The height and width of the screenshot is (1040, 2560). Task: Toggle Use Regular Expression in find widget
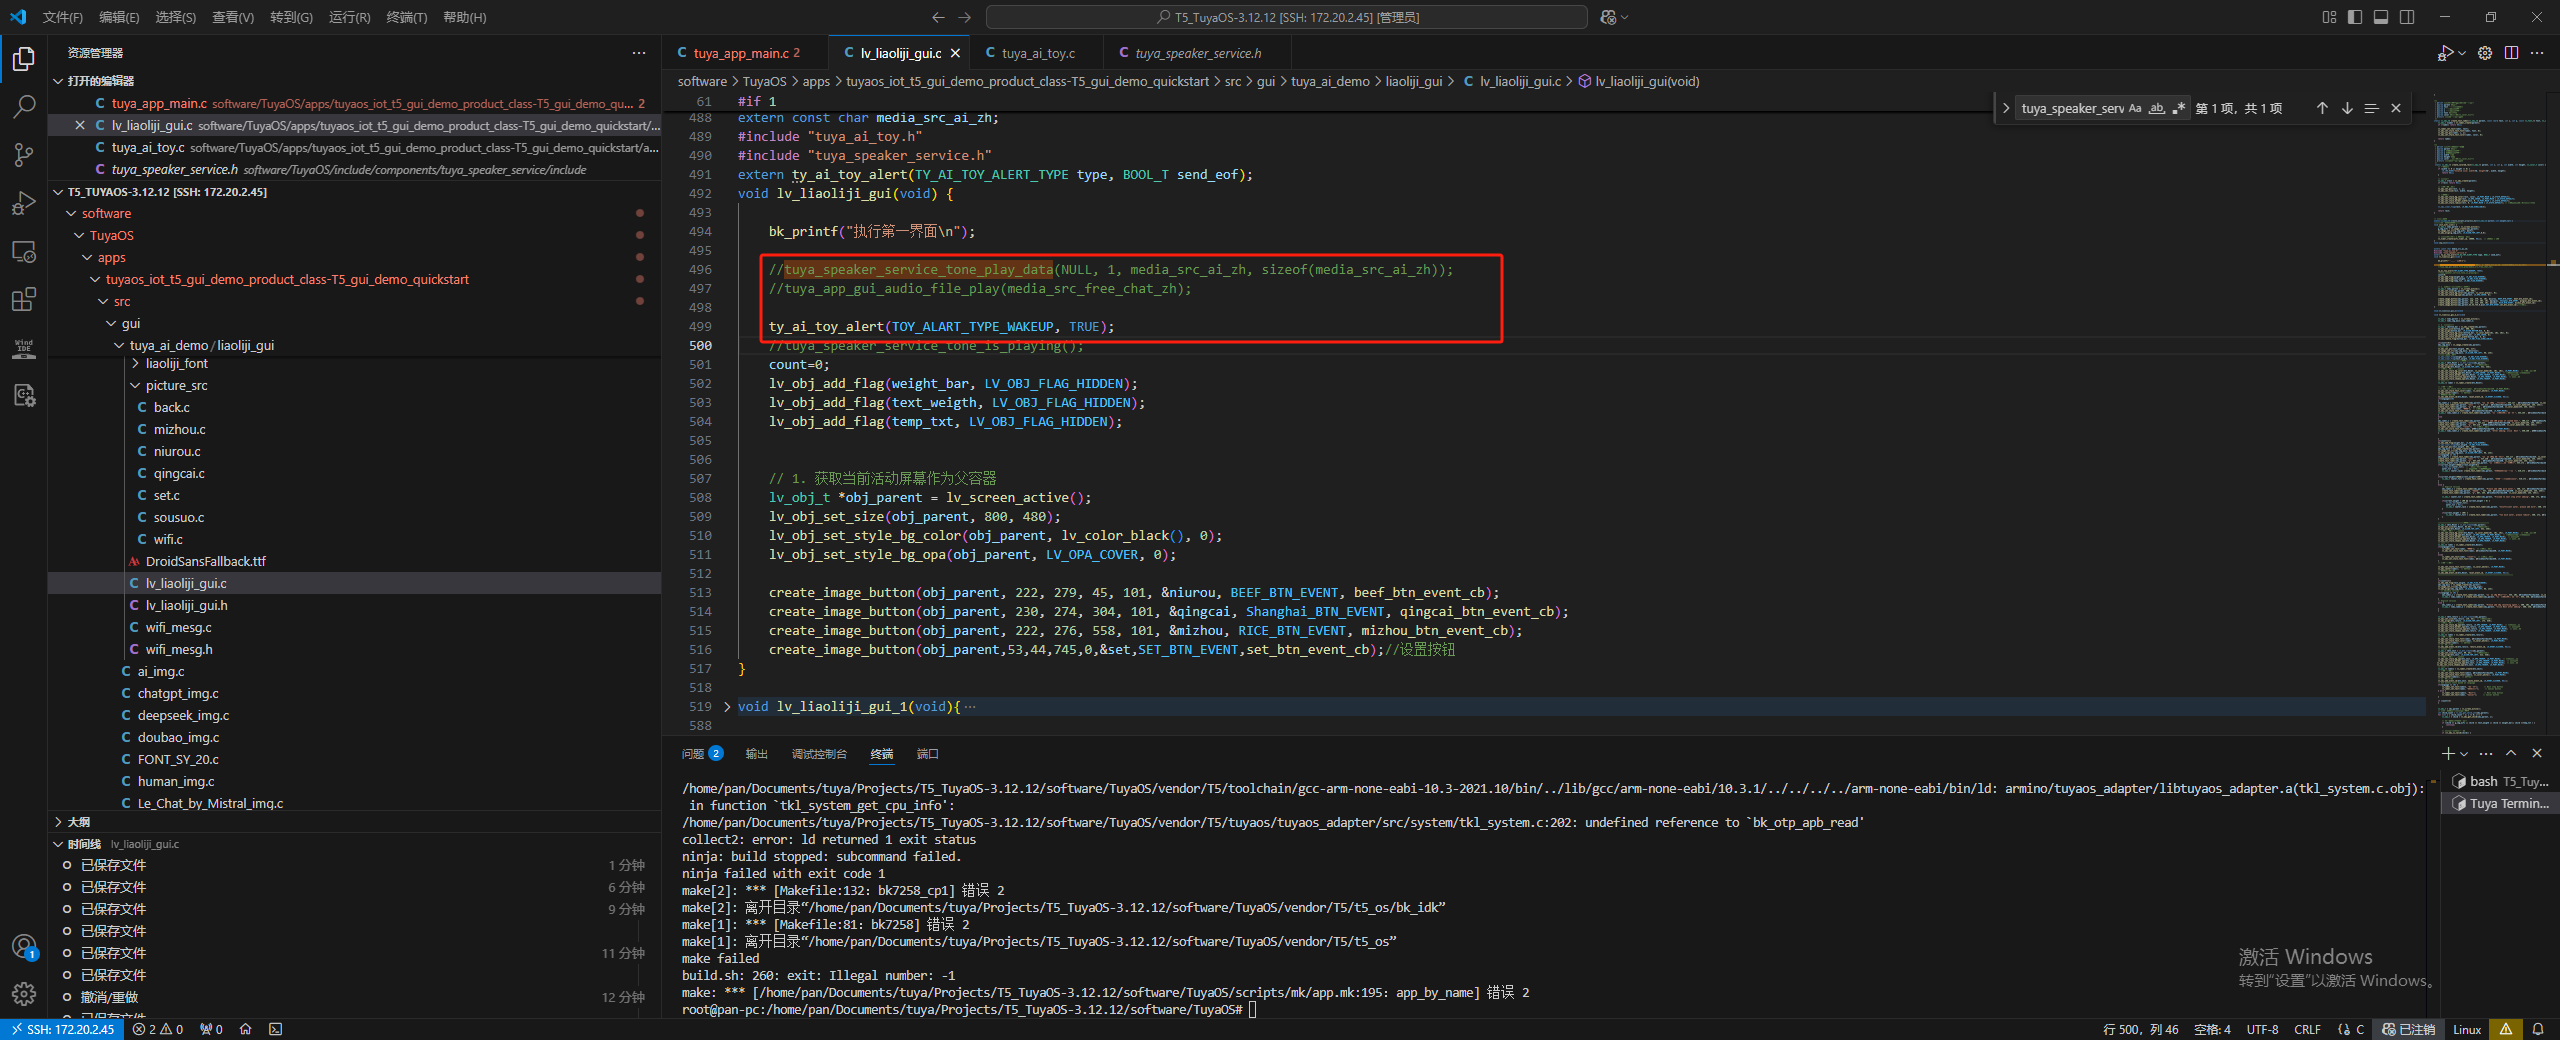coord(2179,108)
